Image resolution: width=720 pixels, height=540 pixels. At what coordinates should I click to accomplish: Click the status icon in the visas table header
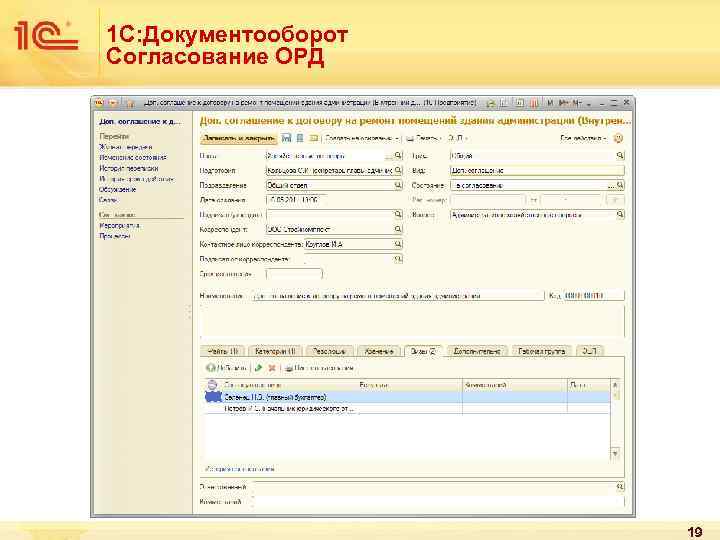[x=212, y=385]
